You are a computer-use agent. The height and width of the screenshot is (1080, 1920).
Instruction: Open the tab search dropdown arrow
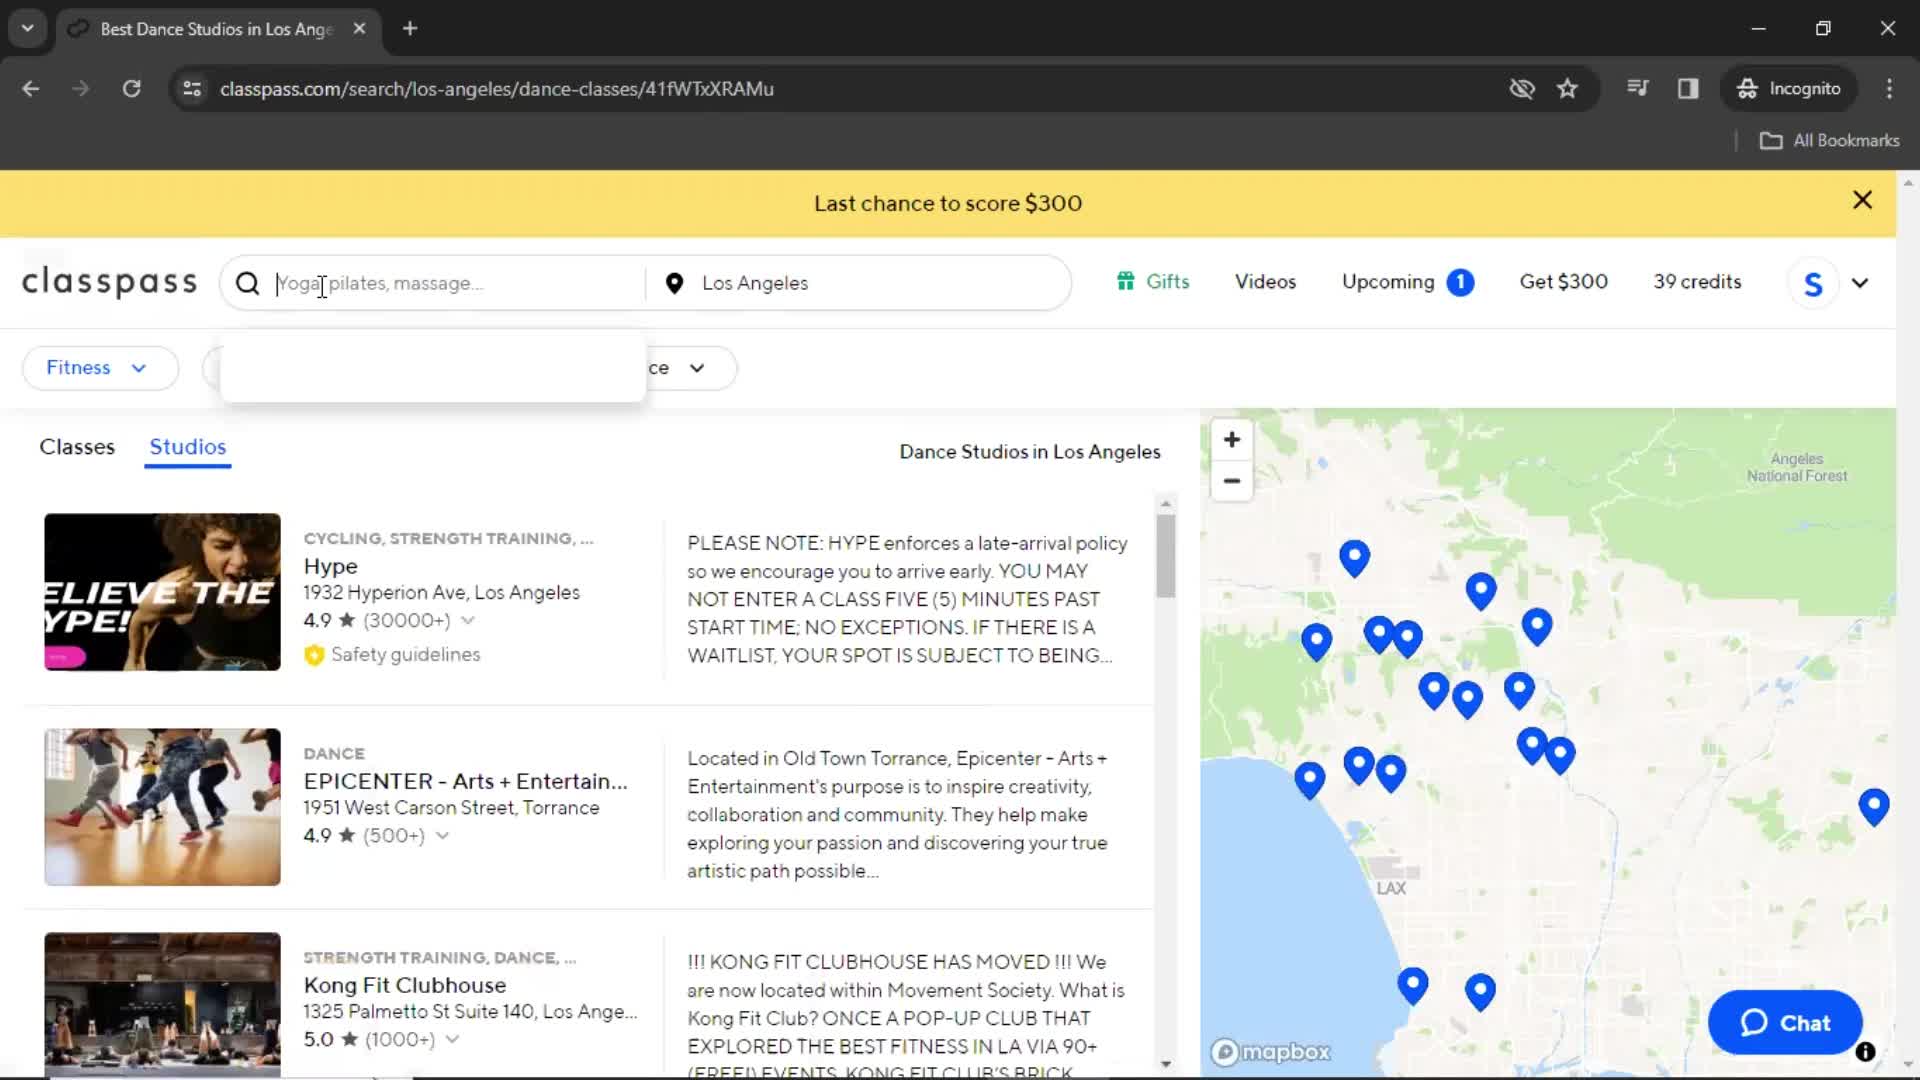tap(28, 29)
